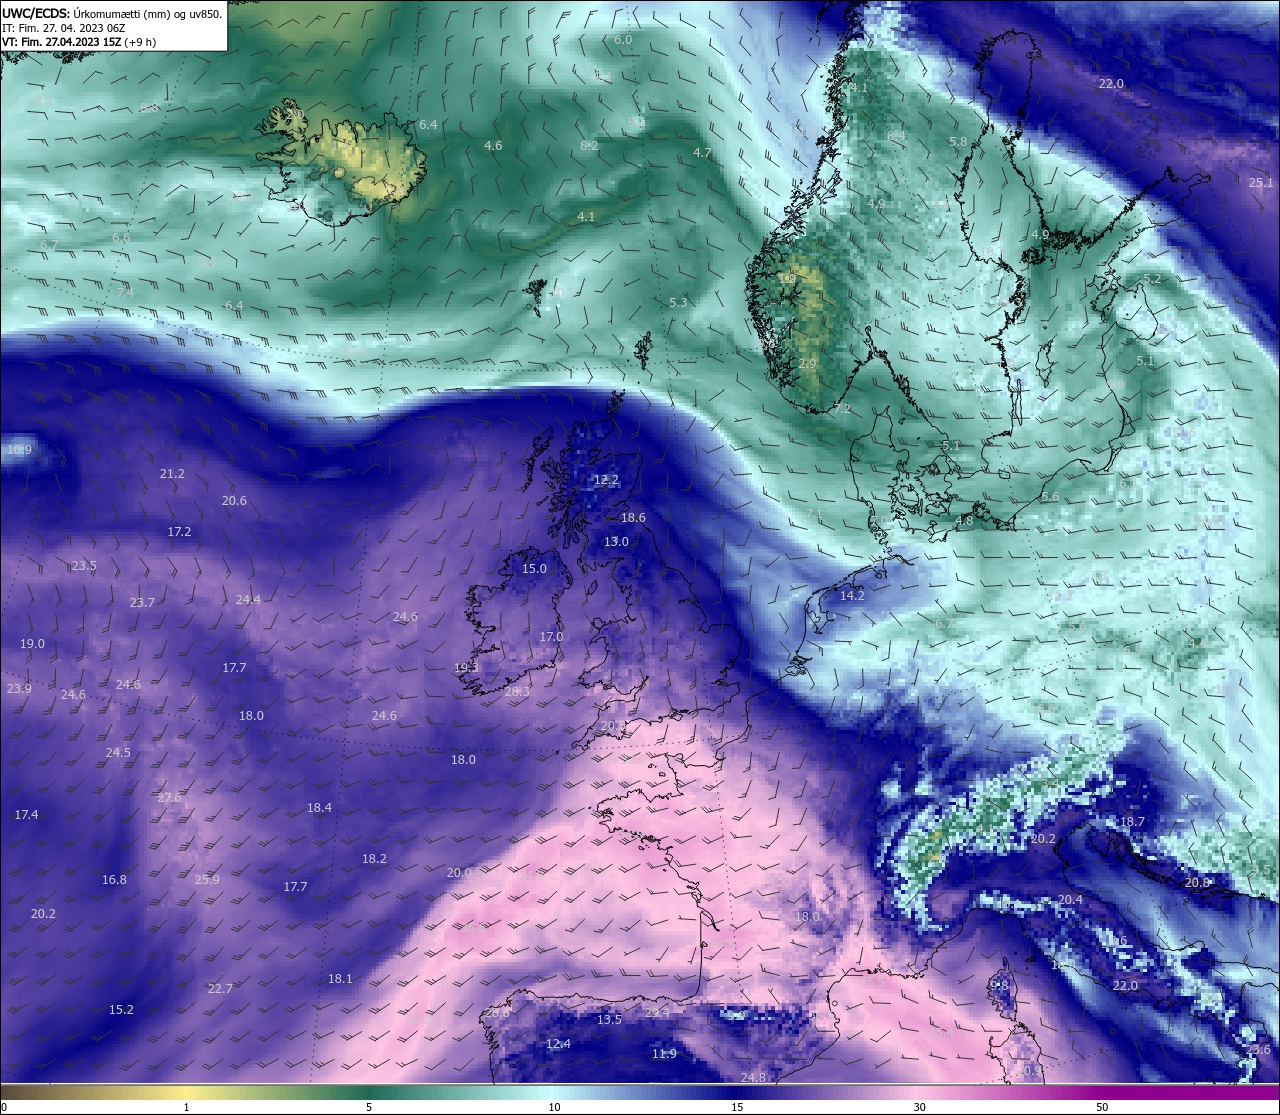The image size is (1280, 1115).
Task: Click the value 23.7 on the map
Action: (142, 603)
